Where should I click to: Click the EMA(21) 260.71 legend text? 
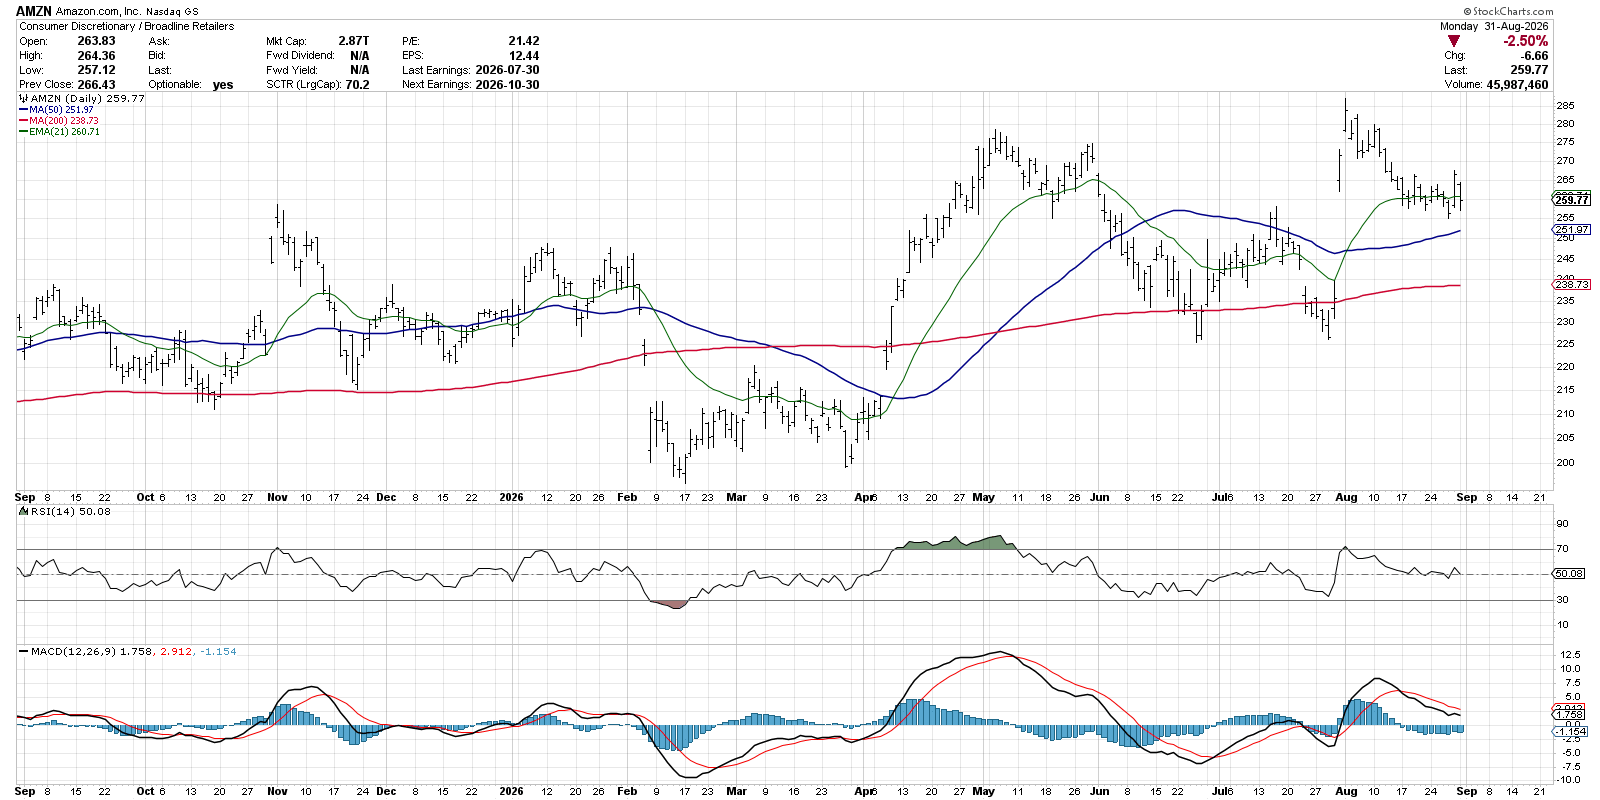coord(65,132)
